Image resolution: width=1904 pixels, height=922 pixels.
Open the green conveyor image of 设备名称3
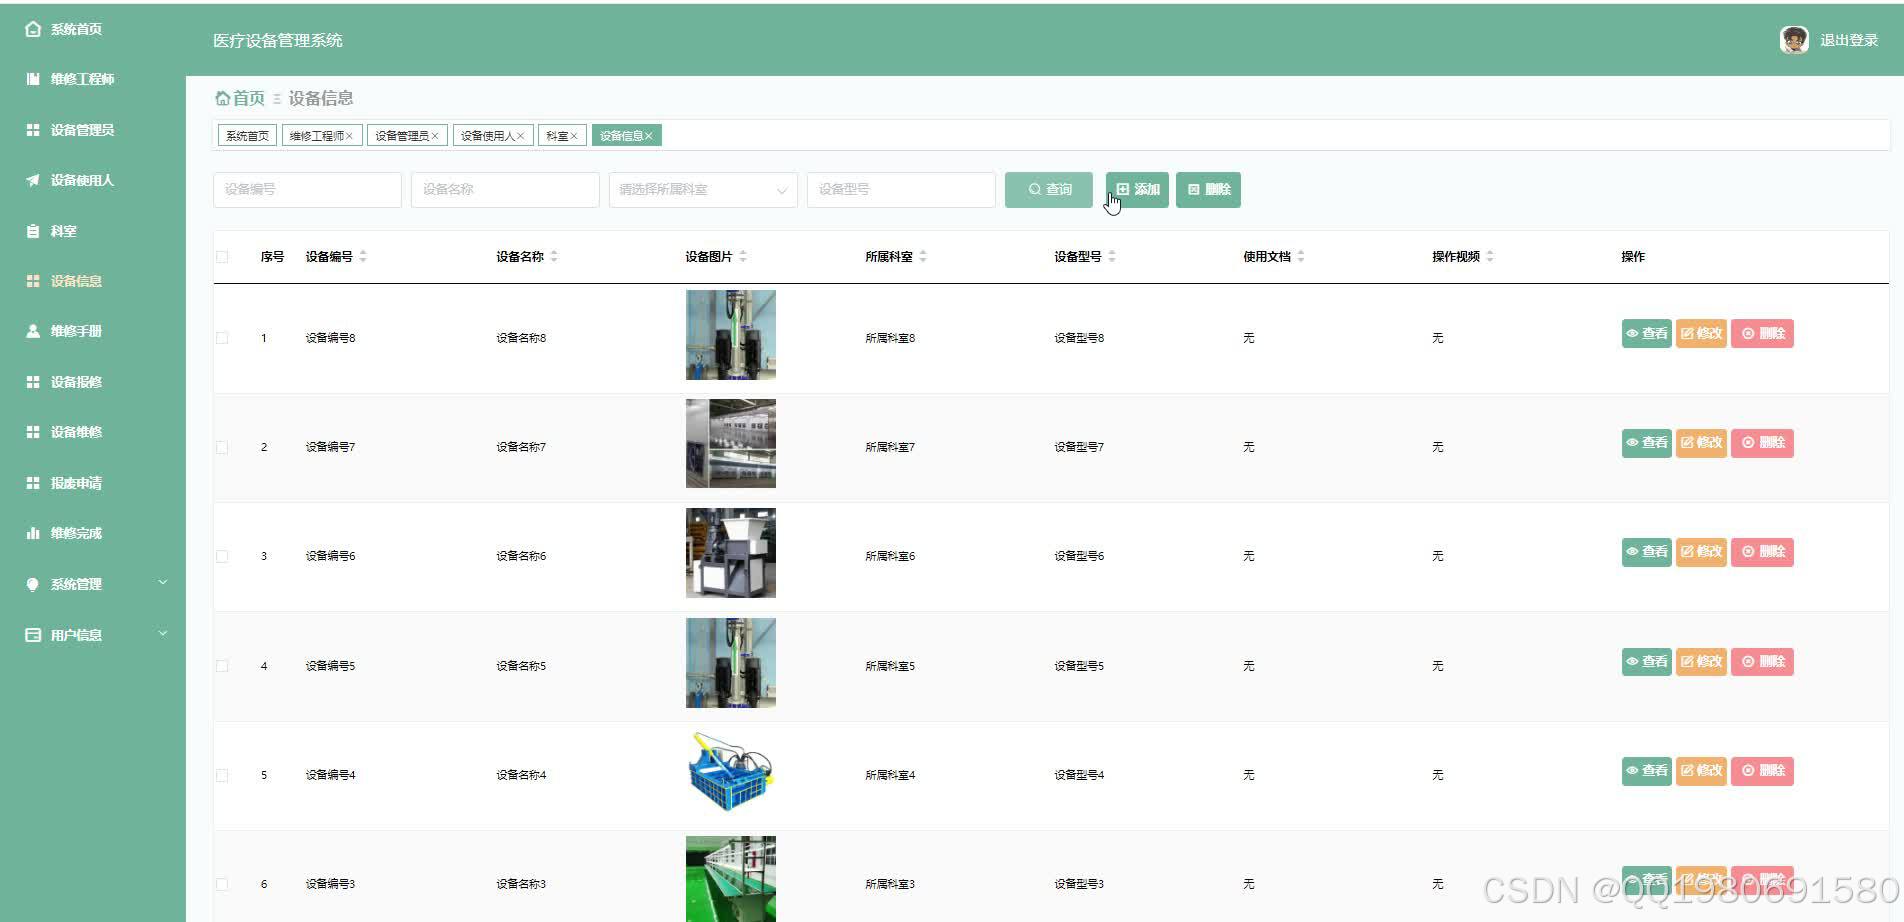point(731,879)
